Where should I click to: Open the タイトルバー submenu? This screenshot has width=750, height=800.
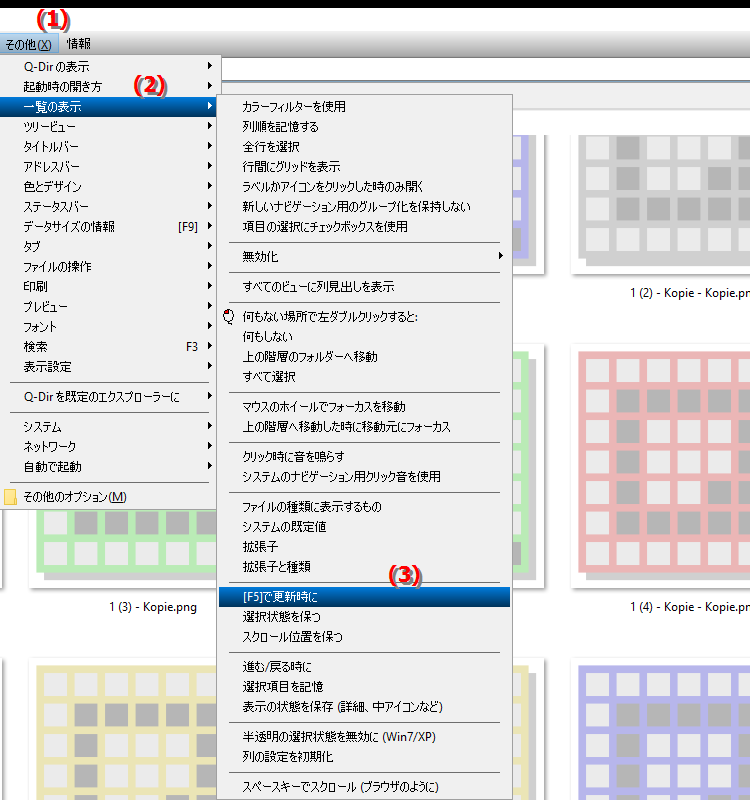click(110, 146)
